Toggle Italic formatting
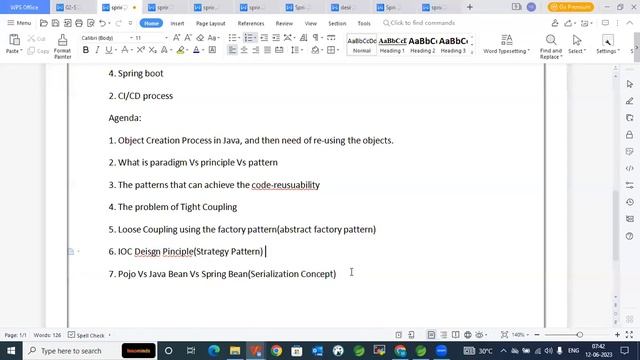640x360 pixels. click(97, 50)
